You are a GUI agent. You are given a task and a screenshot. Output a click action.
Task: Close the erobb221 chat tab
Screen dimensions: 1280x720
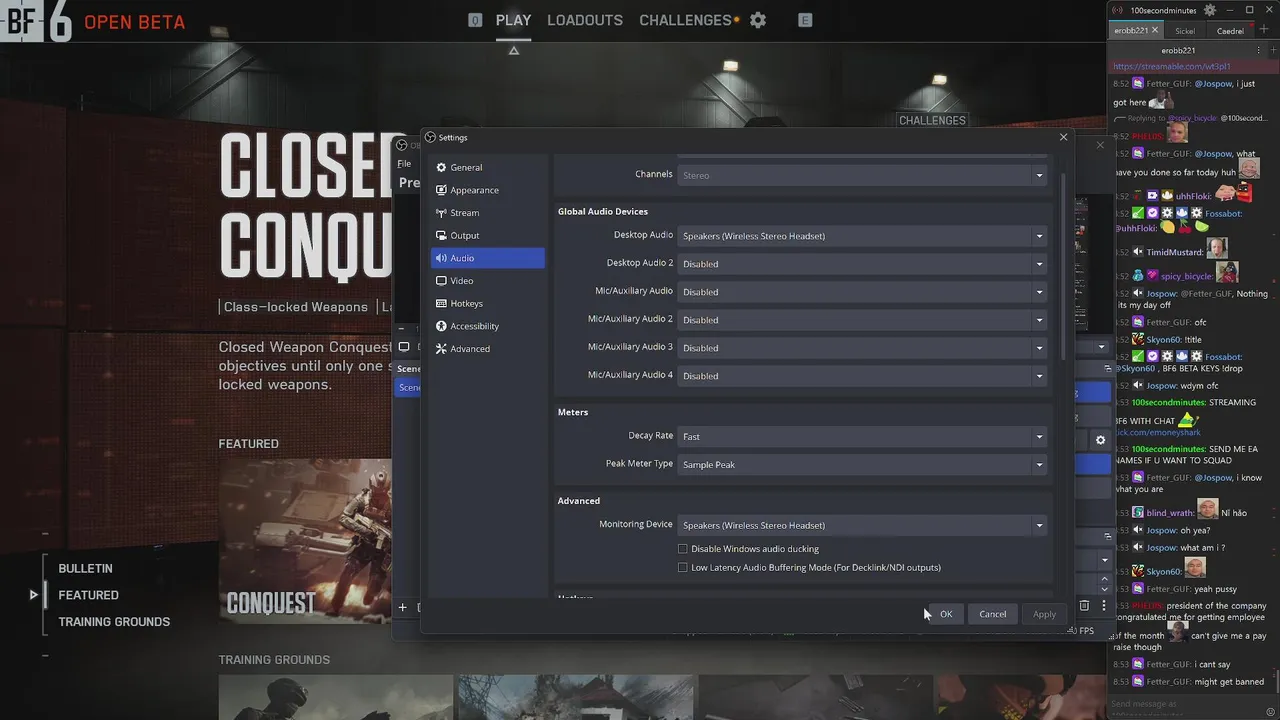click(1154, 30)
